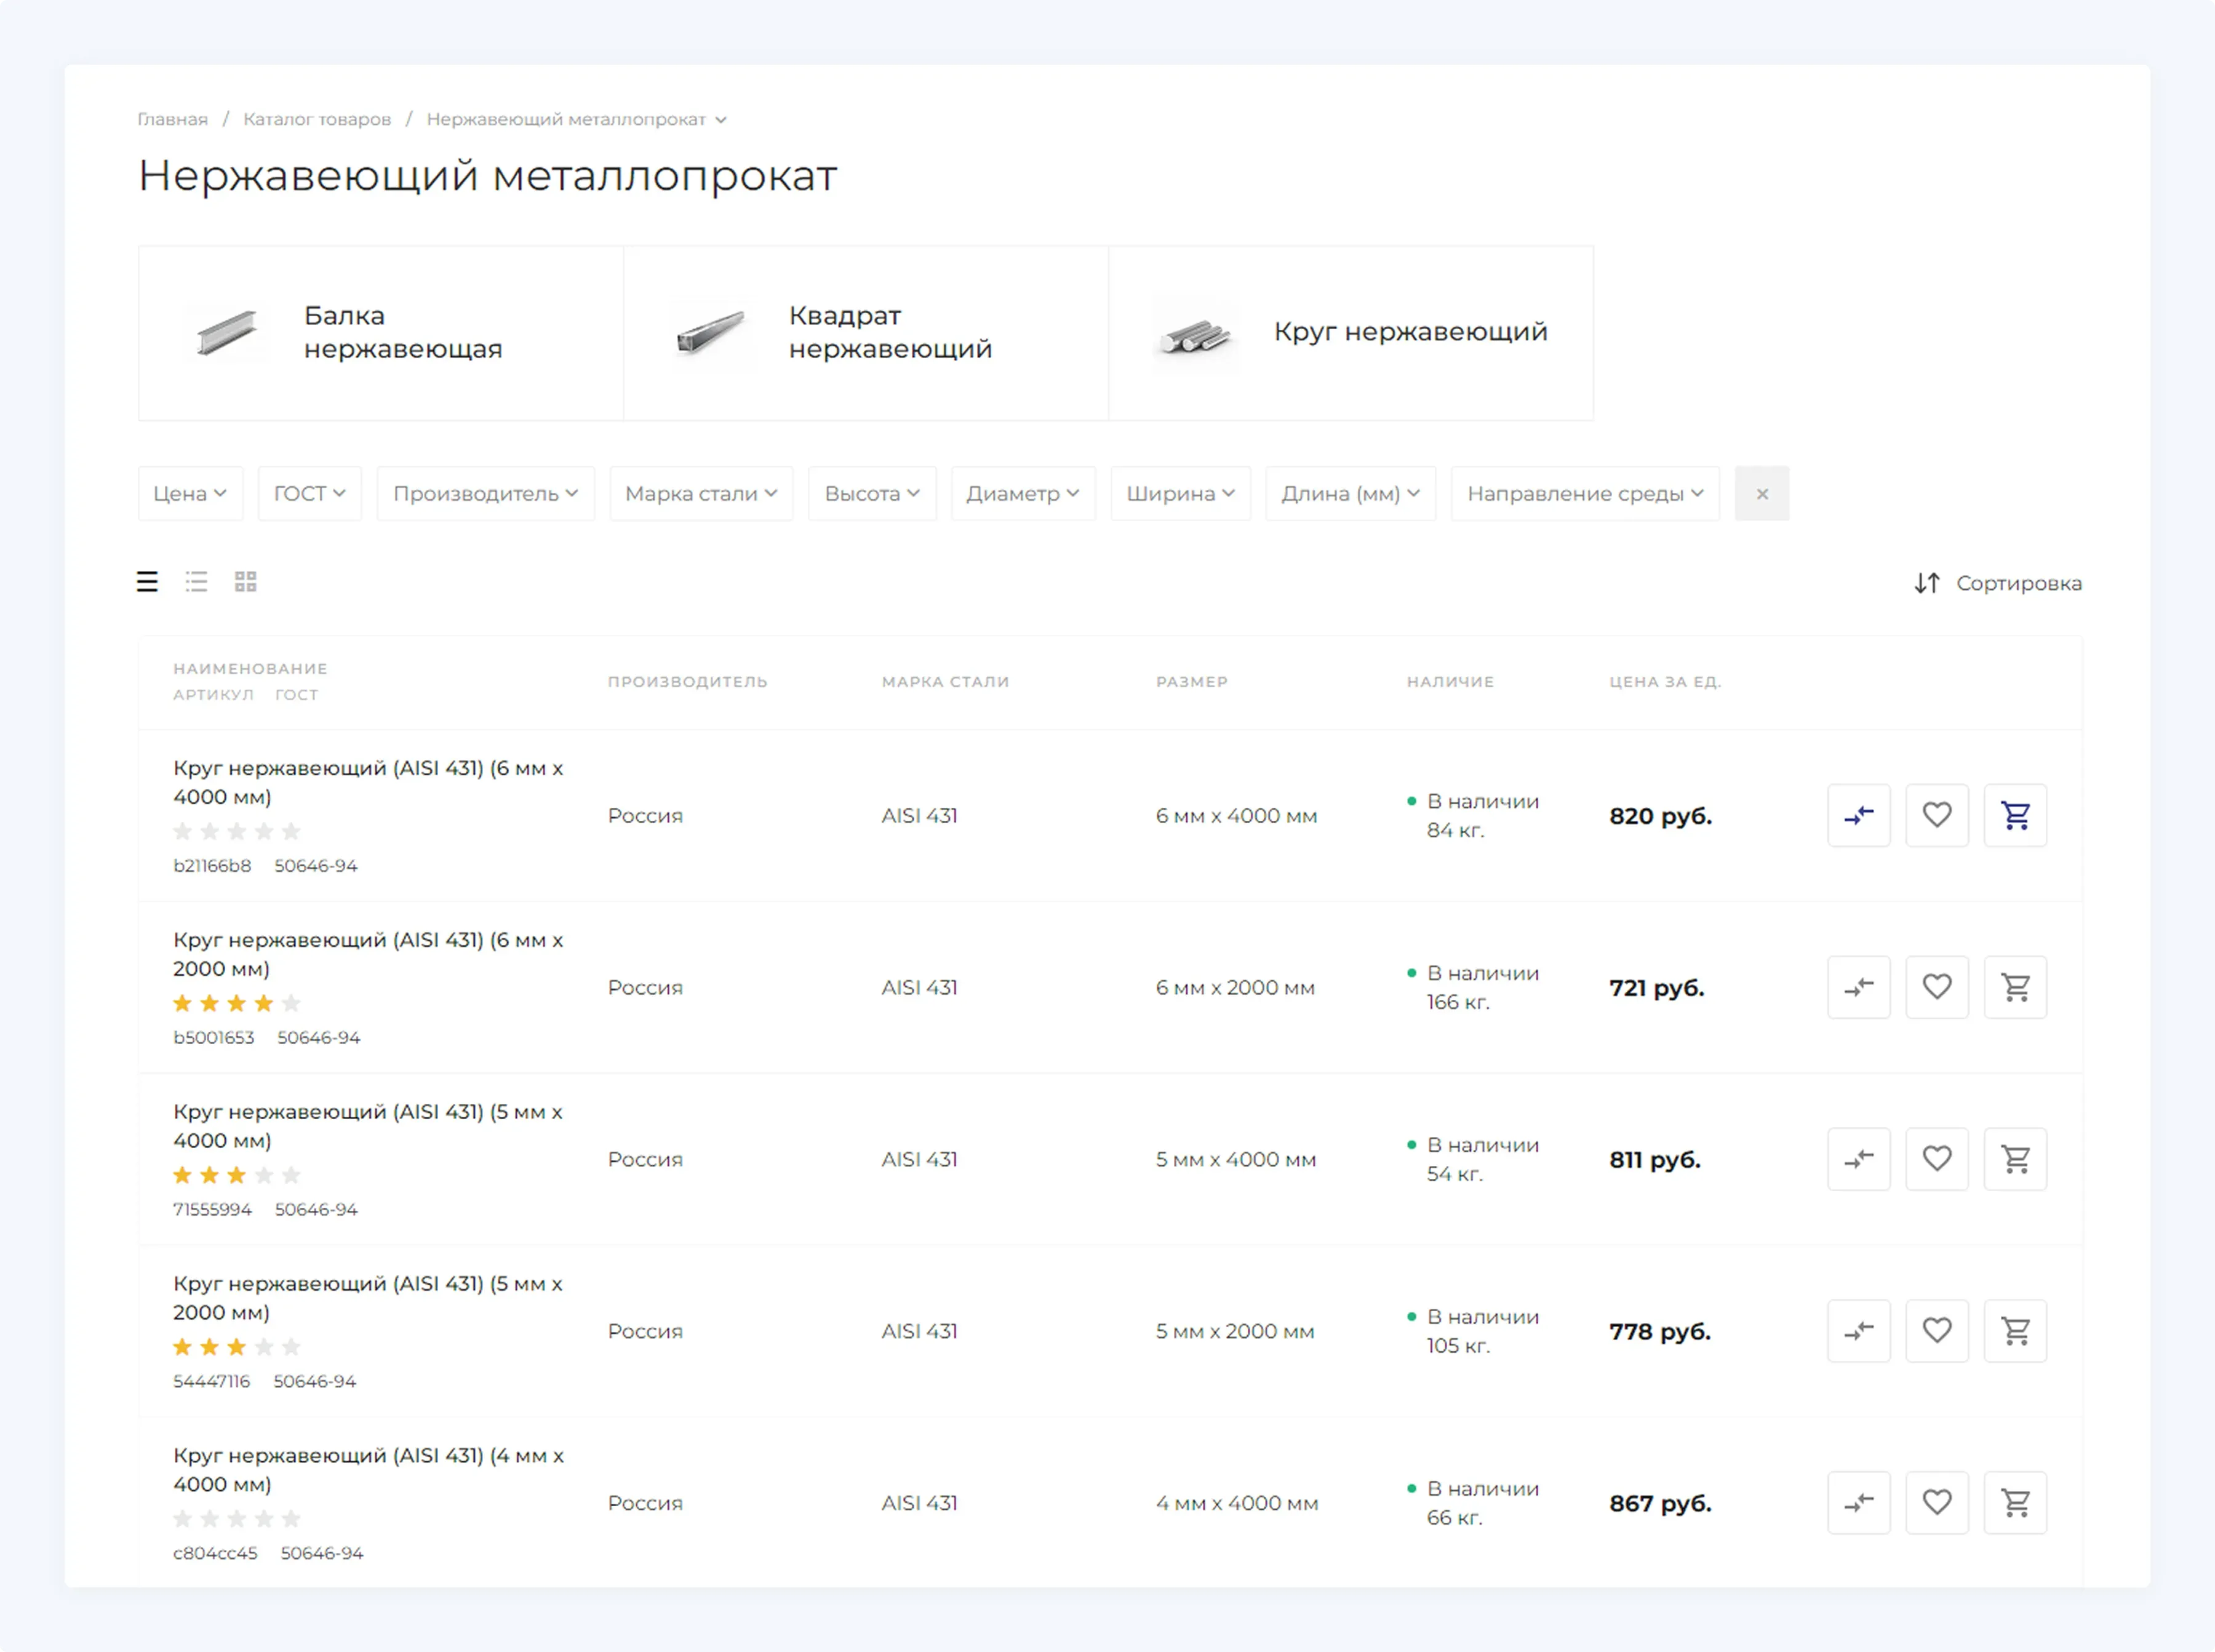Click the Сортировка sort icon
The width and height of the screenshot is (2215, 1652).
[x=1926, y=583]
